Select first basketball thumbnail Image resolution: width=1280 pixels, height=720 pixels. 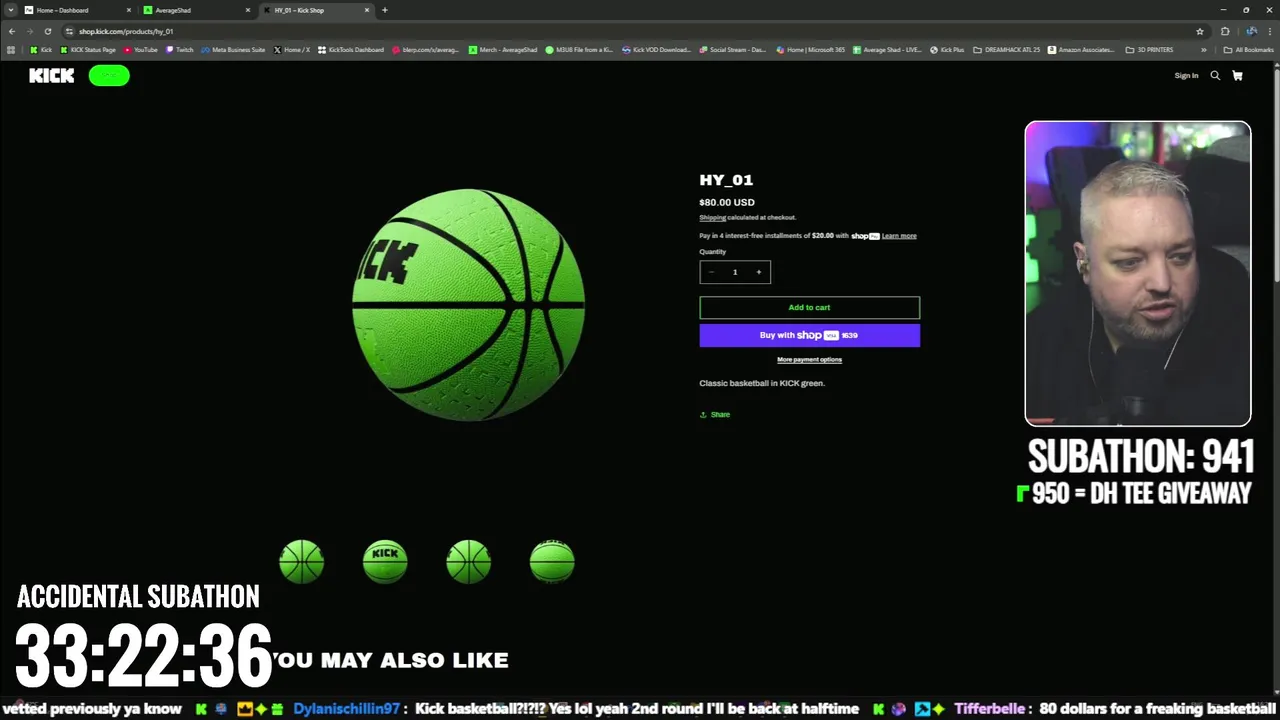point(301,561)
